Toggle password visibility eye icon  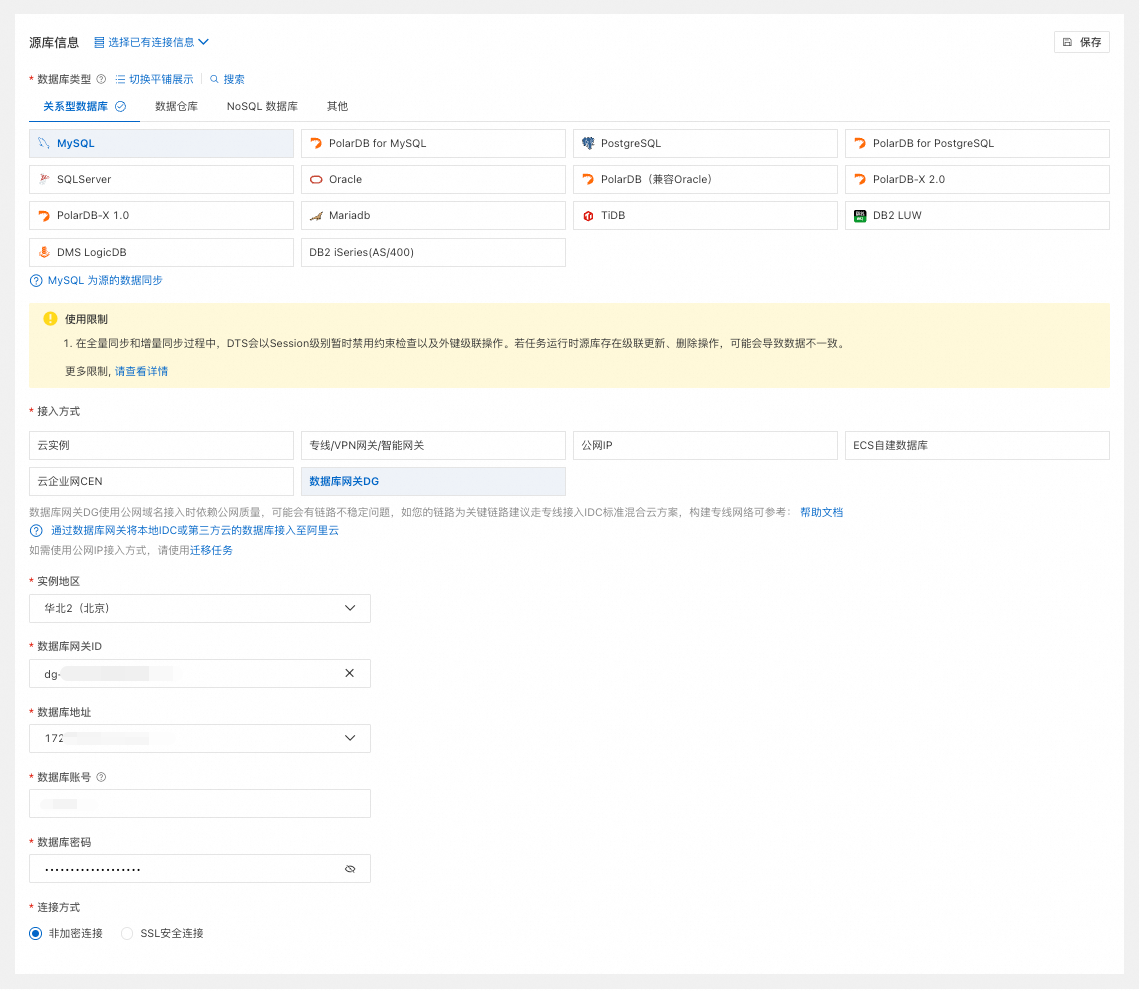pyautogui.click(x=350, y=869)
